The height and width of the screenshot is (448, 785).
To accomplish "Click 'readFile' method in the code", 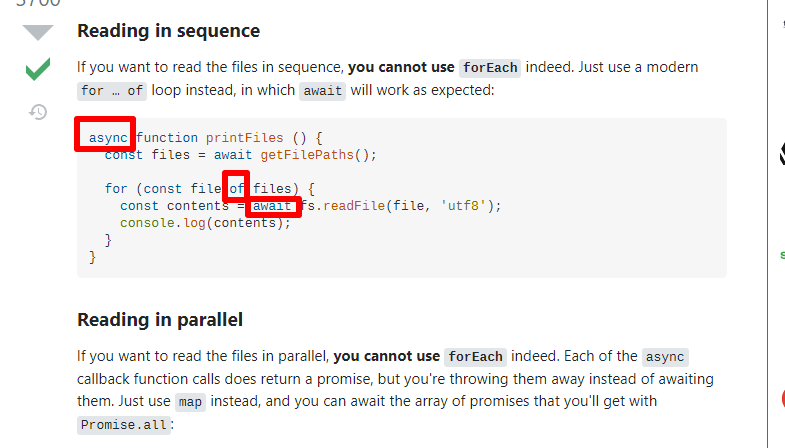I will coord(354,206).
